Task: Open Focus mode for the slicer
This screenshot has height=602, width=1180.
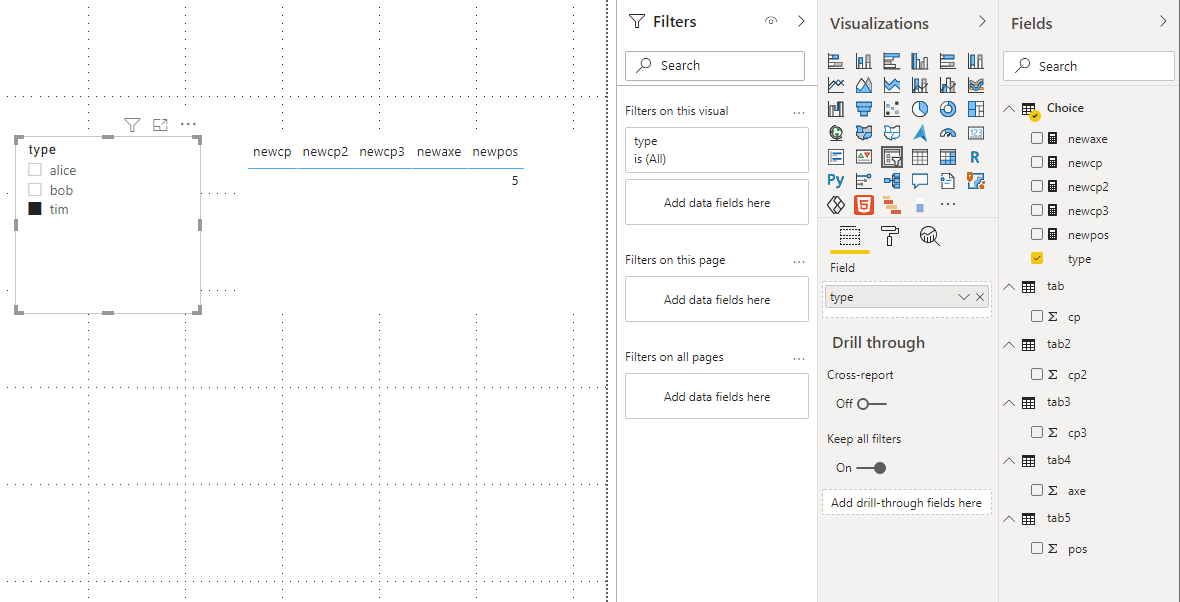Action: [160, 125]
